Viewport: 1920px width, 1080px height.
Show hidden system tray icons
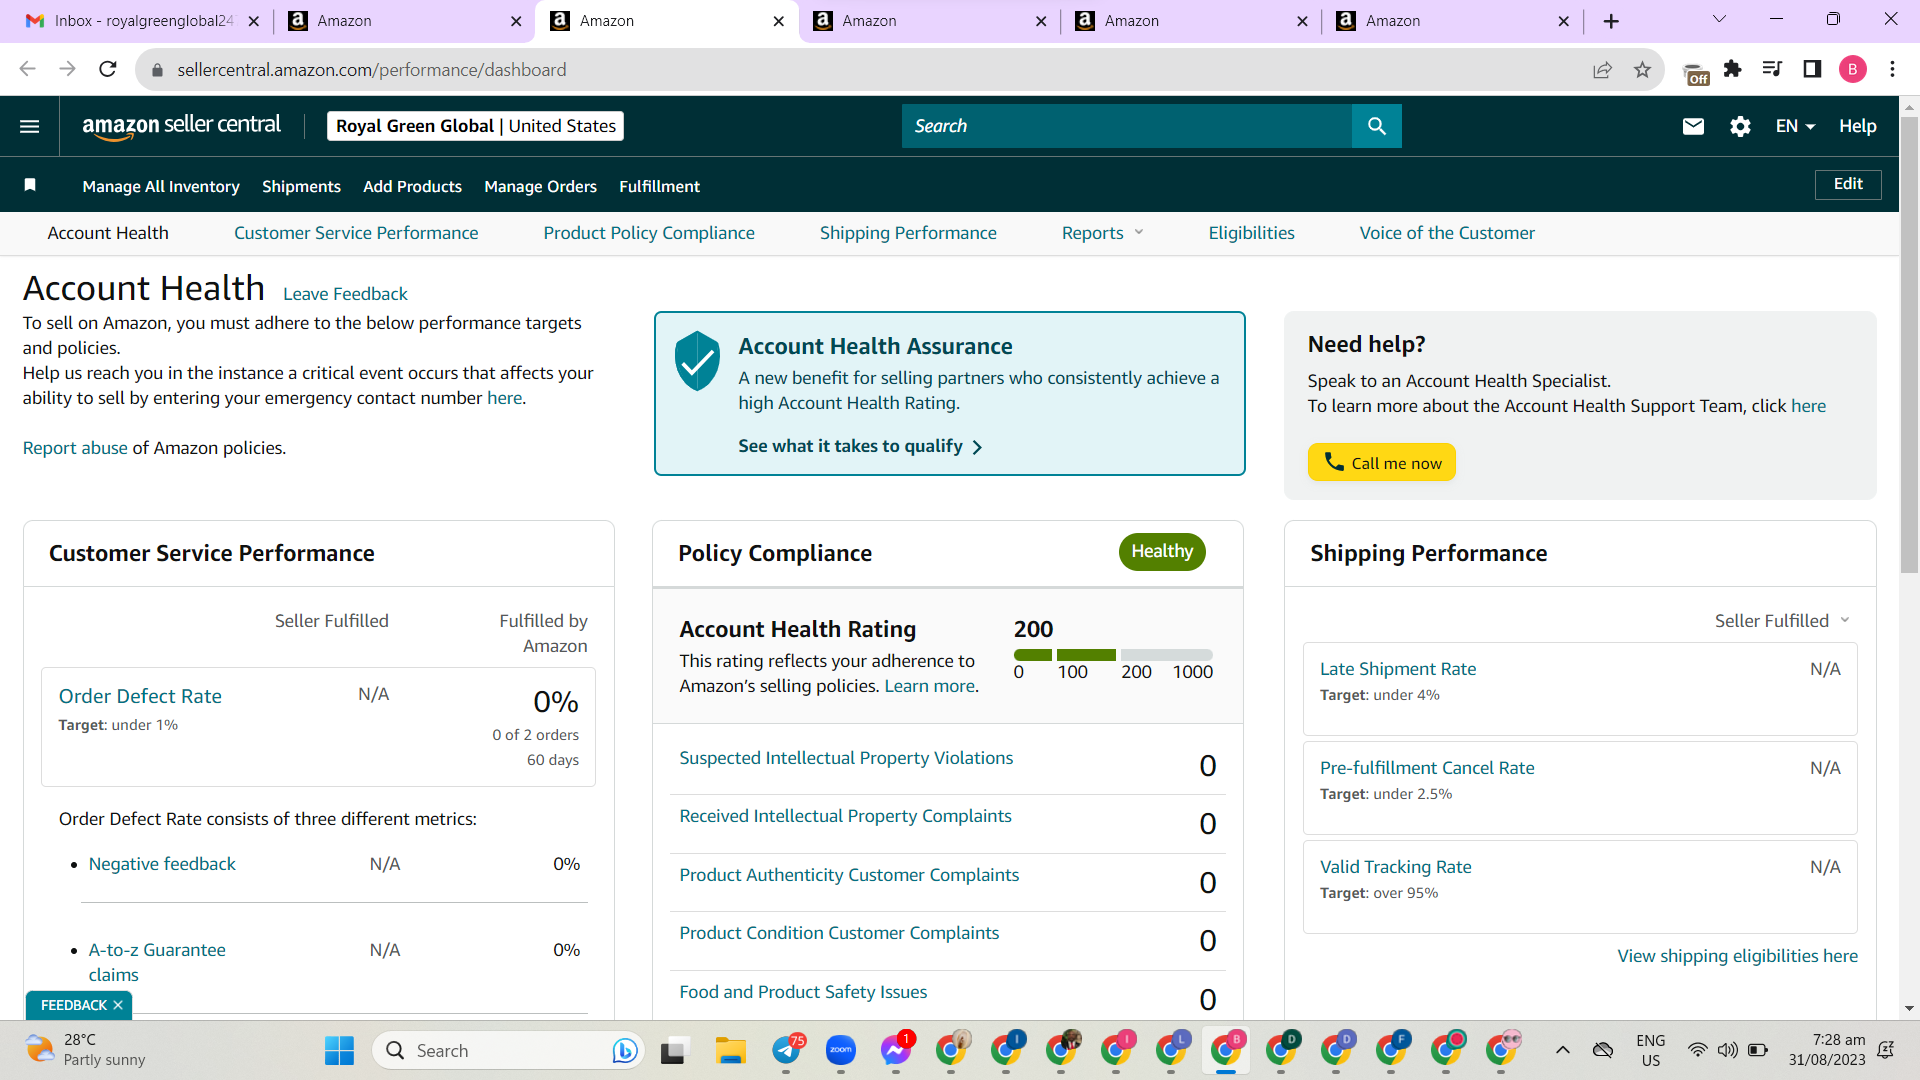(1562, 1050)
